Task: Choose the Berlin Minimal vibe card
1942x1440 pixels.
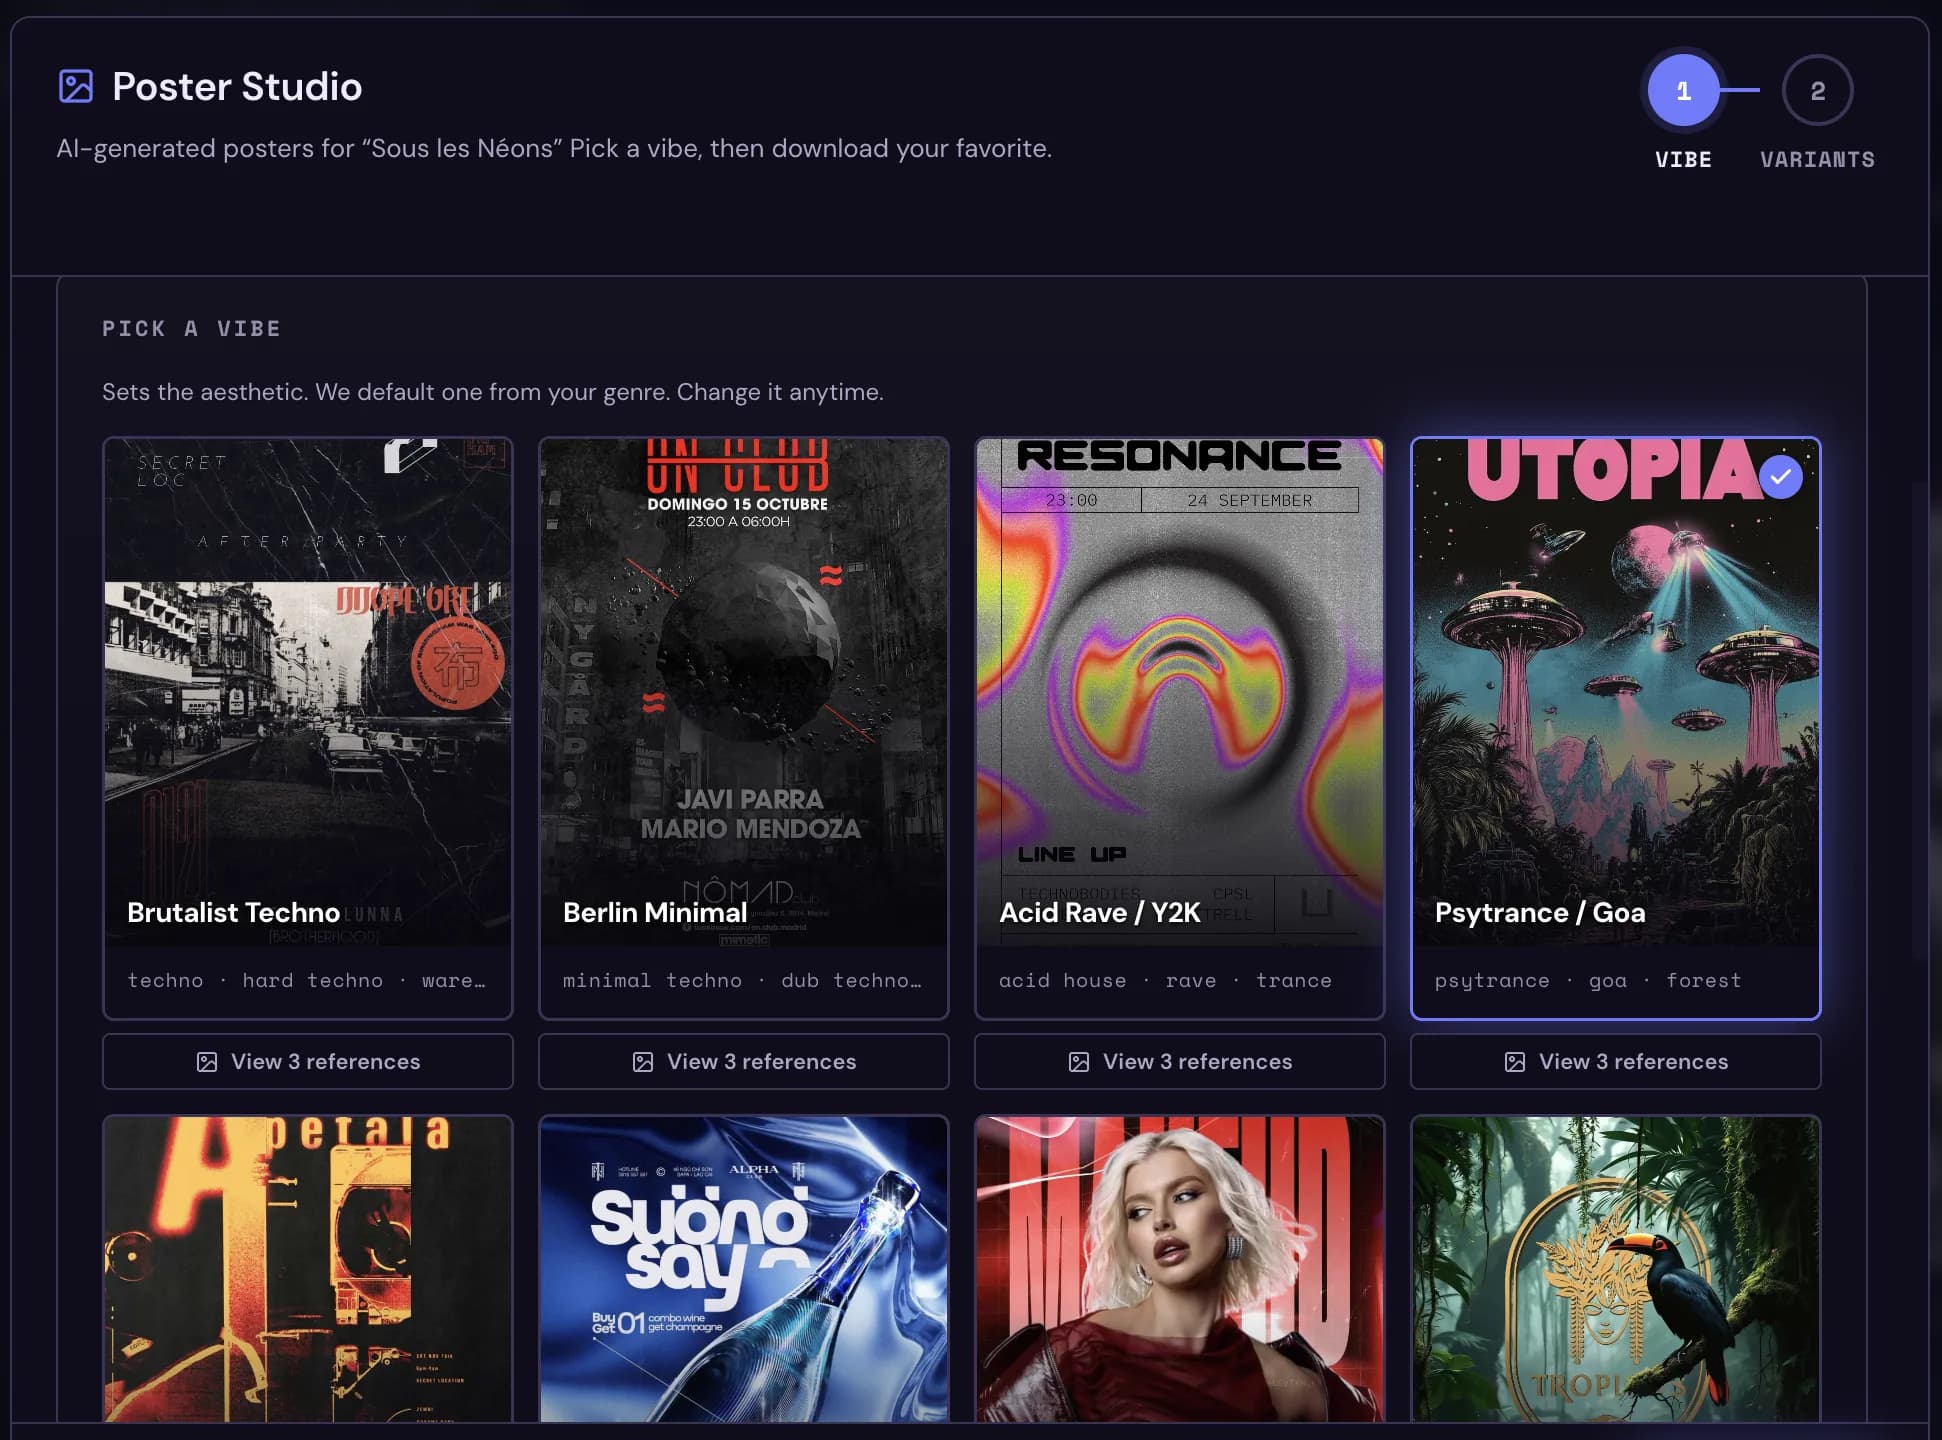Action: [744, 728]
